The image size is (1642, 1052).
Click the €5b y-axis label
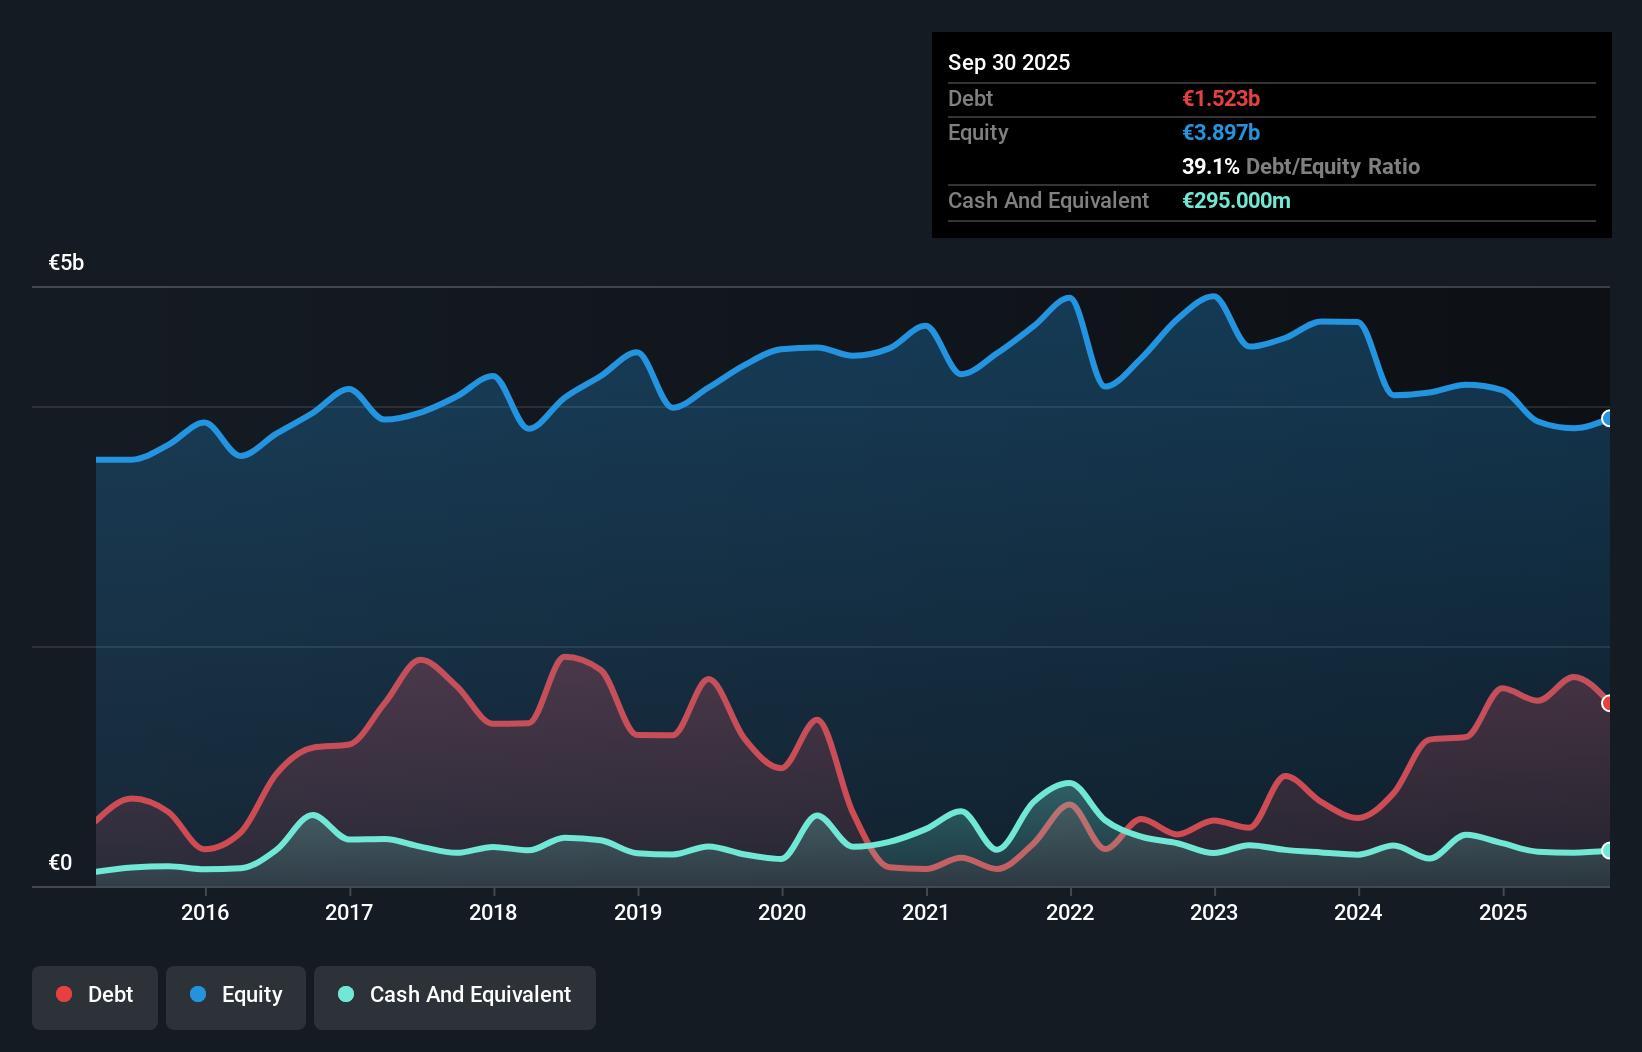[66, 263]
